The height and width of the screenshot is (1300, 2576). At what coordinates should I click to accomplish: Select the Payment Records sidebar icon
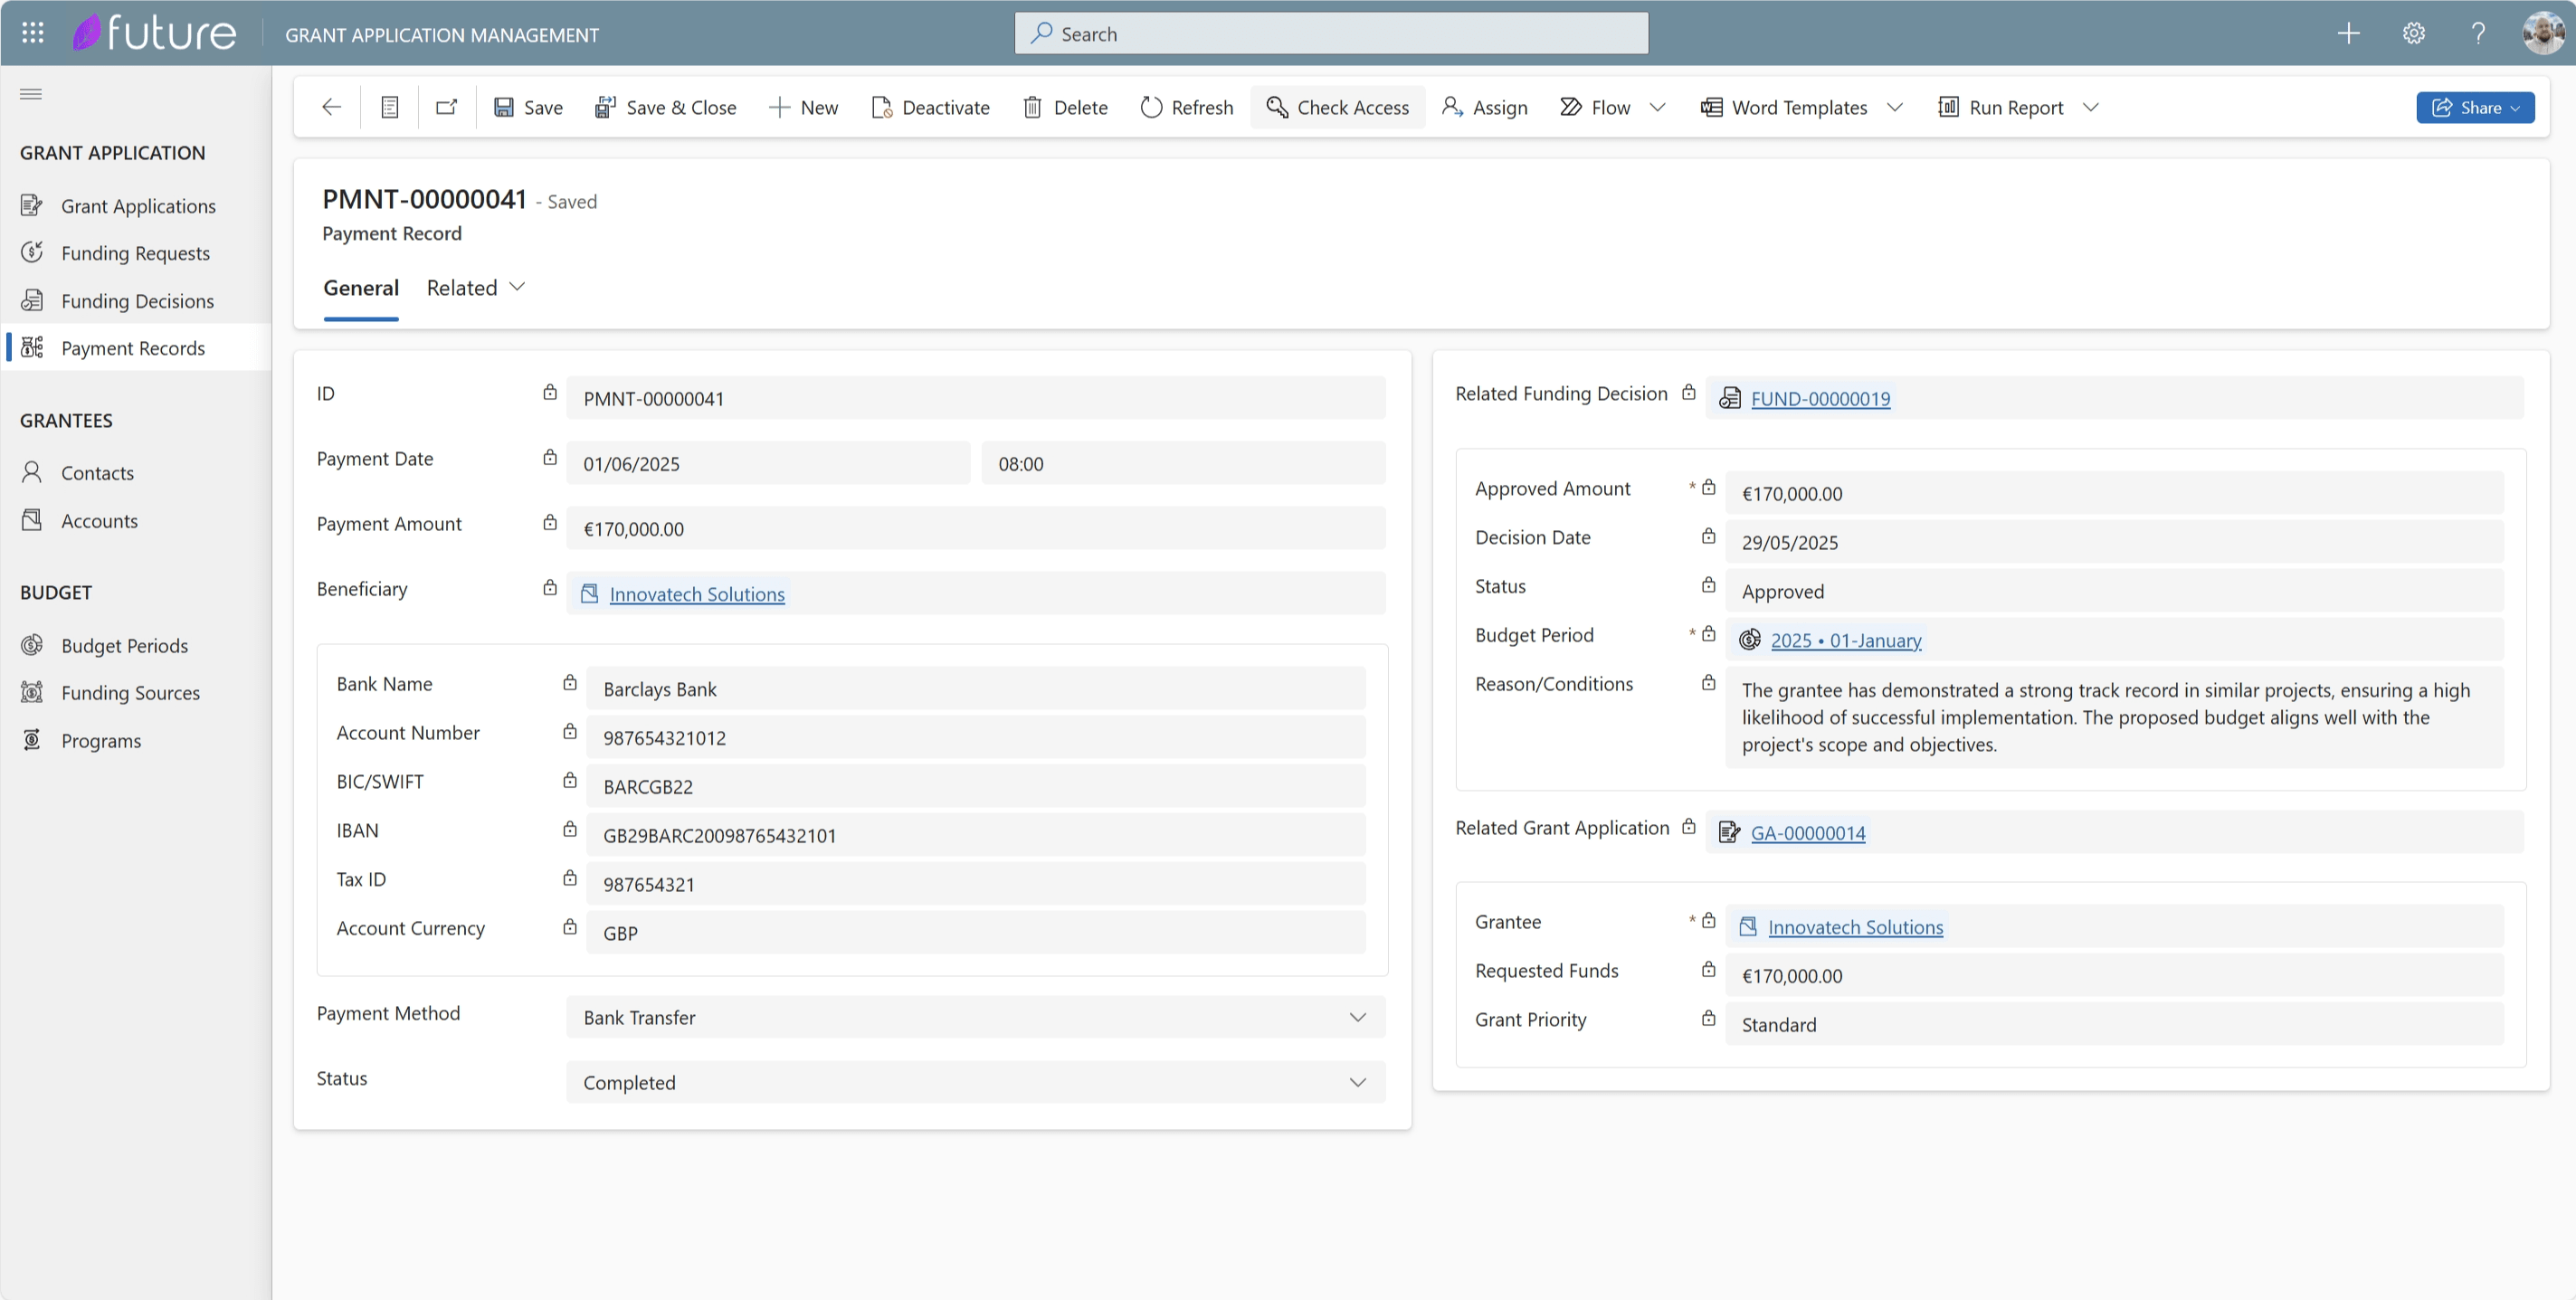point(32,347)
